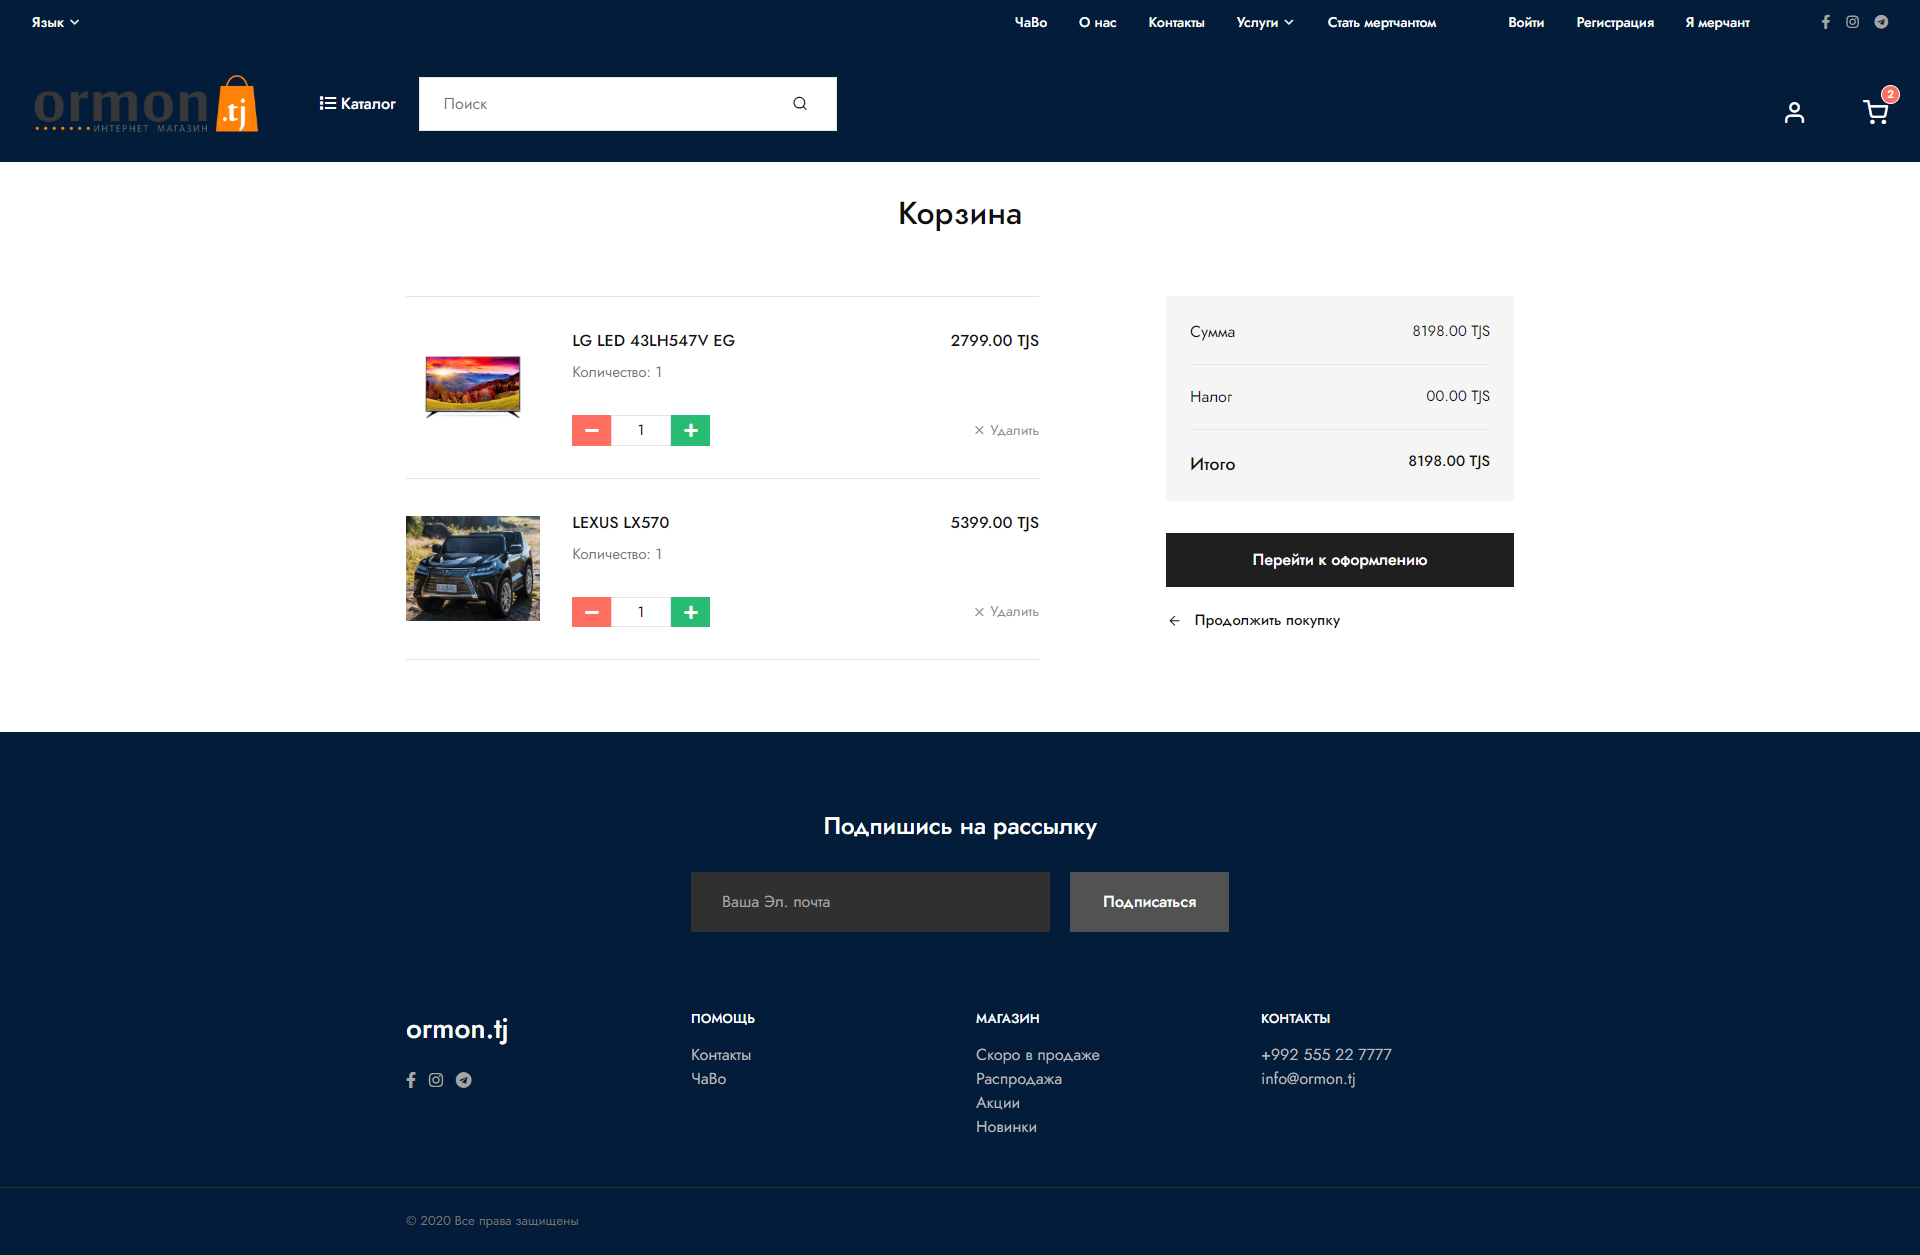This screenshot has width=1920, height=1255.
Task: Click the Ваша Эл. почта email field
Action: (x=870, y=902)
